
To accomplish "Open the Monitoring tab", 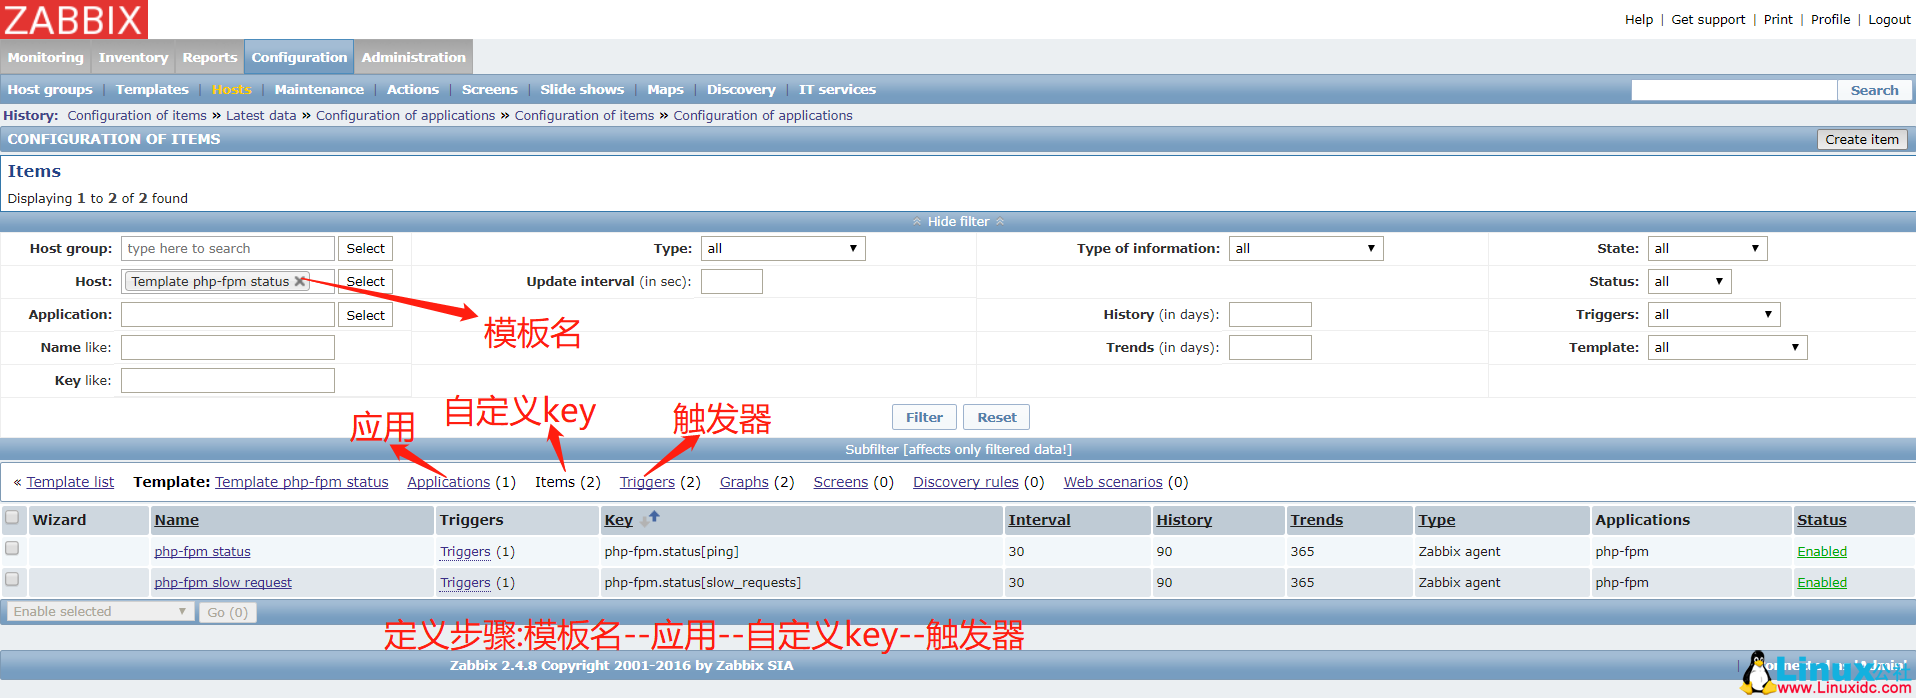I will pyautogui.click(x=46, y=57).
